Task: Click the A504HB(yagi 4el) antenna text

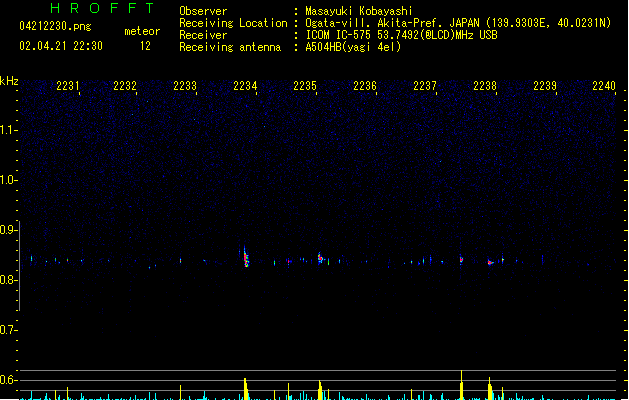Action: tap(353, 47)
